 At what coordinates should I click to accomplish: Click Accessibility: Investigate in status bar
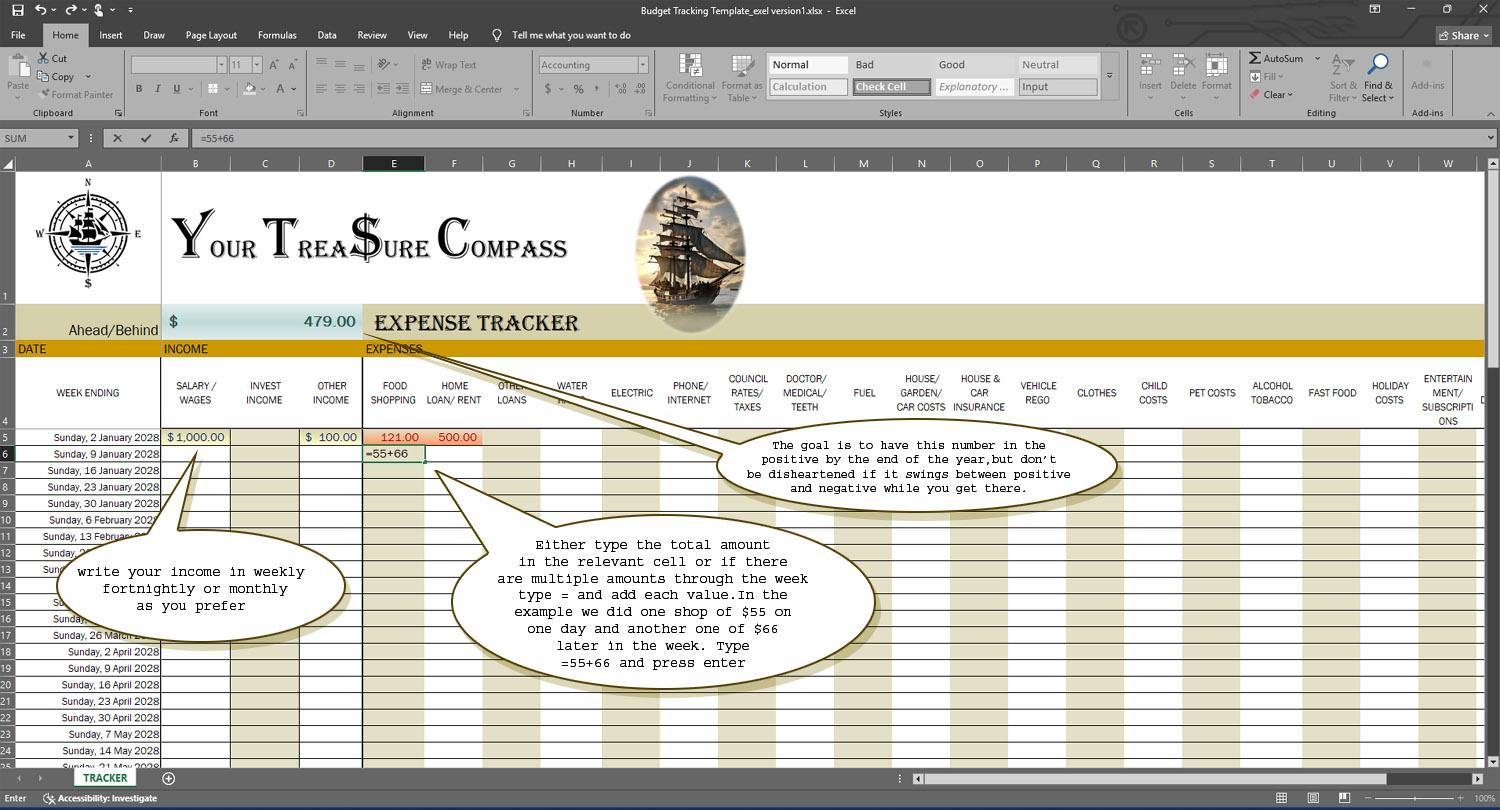pyautogui.click(x=100, y=798)
